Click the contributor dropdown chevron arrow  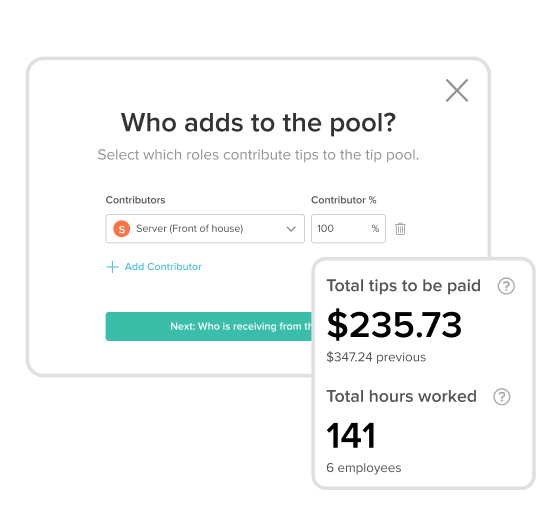(291, 229)
